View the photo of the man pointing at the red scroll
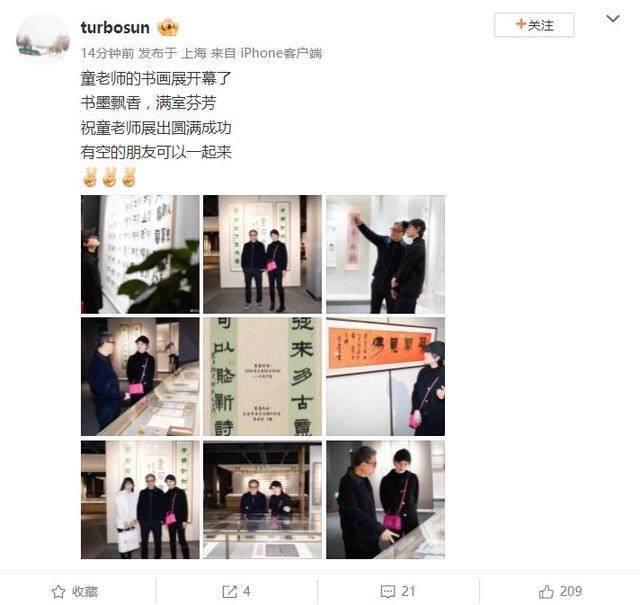Screen dimensions: 640x605 click(x=385, y=254)
